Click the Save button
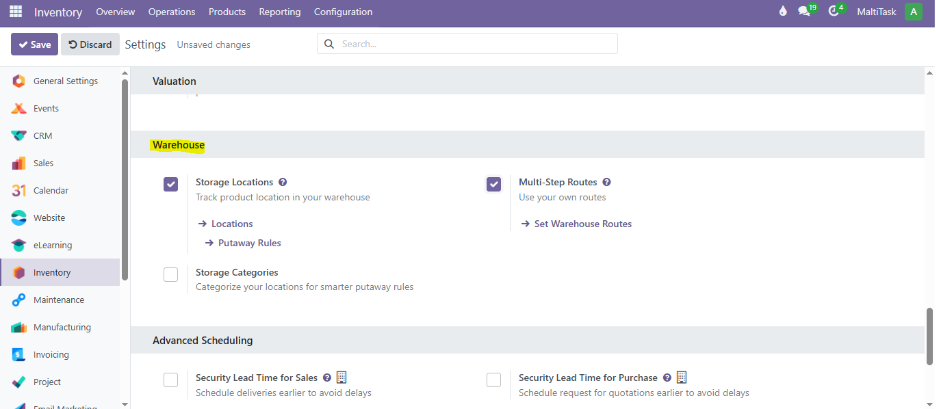Viewport: 936px width, 409px height. click(34, 44)
